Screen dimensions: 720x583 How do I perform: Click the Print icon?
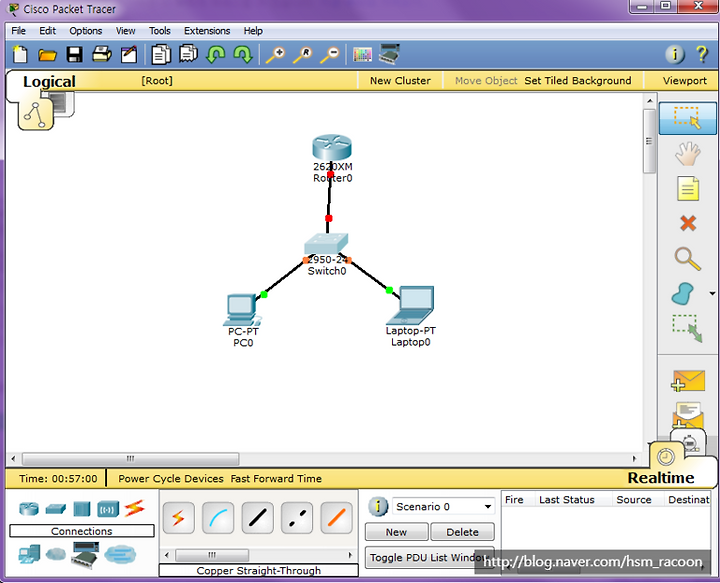pyautogui.click(x=102, y=54)
